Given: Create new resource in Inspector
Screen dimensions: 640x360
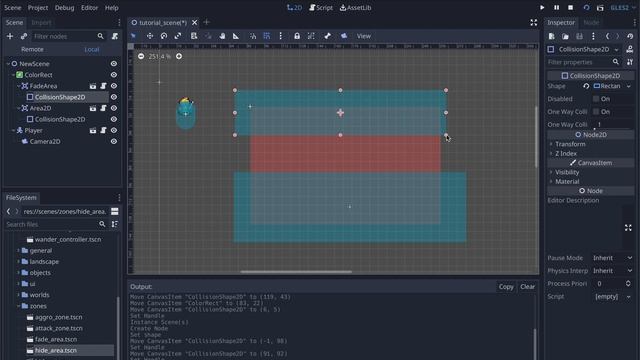Looking at the screenshot, I should (x=551, y=36).
